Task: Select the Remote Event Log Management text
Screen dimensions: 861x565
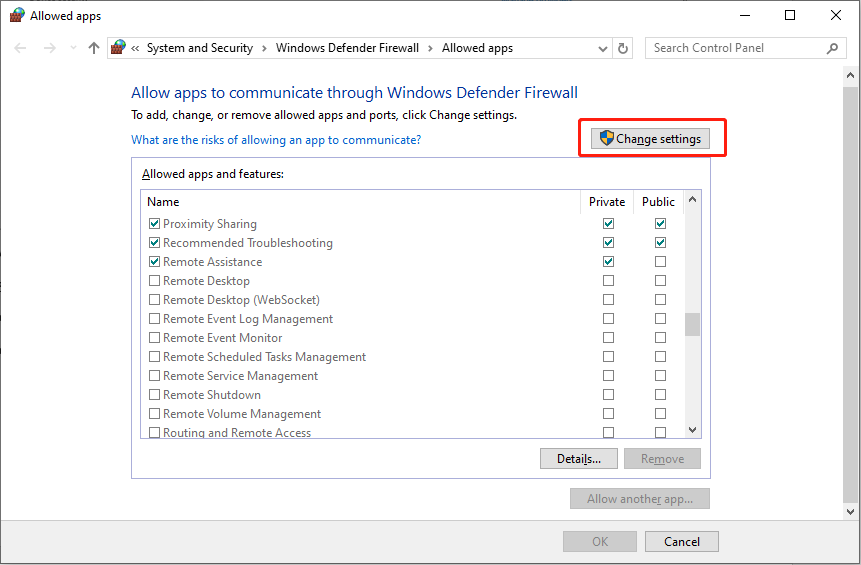Action: tap(248, 319)
